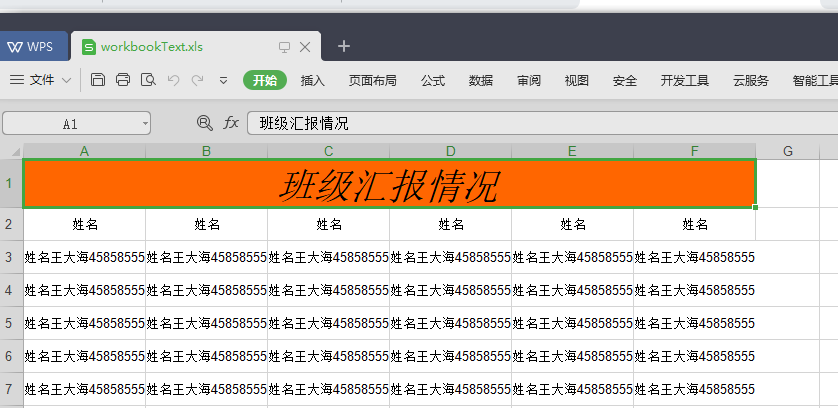
Task: Click cell A3 姓名王大海45858555
Action: (84, 257)
